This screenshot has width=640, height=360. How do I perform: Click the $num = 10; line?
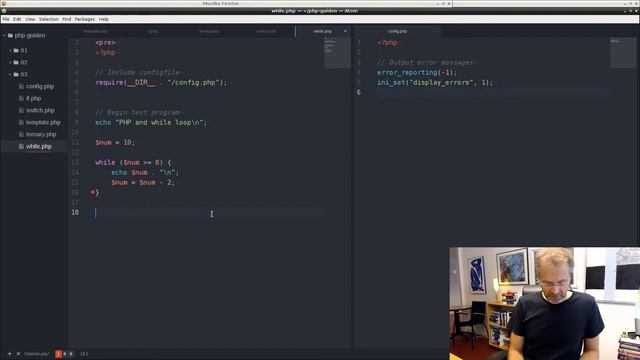point(115,142)
